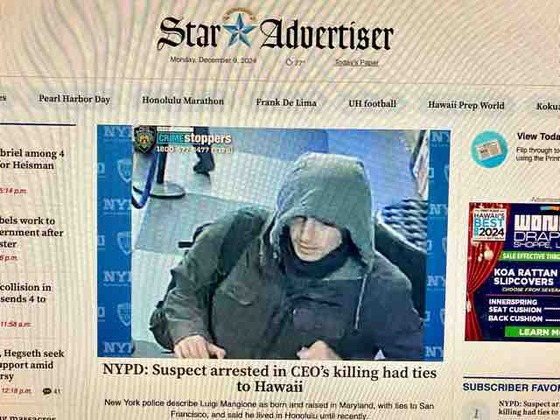The width and height of the screenshot is (560, 420).
Task: Open the Subscriber Favorites NYPD story link
Action: (529, 408)
